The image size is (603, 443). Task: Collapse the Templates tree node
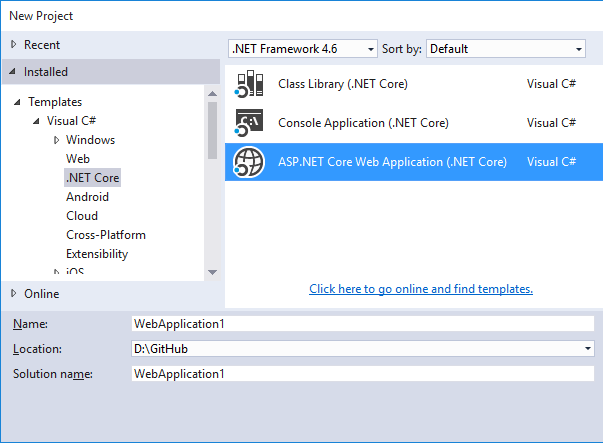(17, 102)
